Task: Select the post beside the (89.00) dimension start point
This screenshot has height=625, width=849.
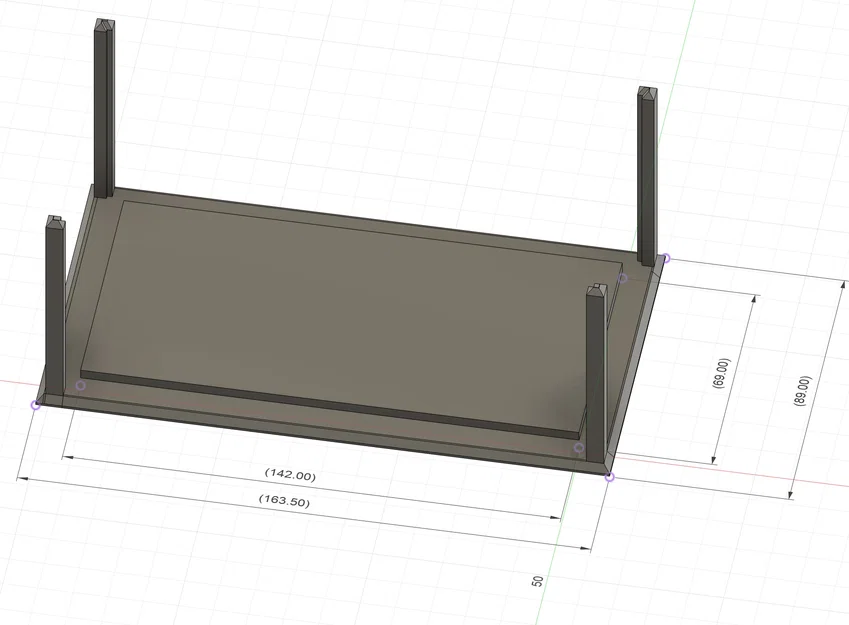Action: tap(648, 176)
